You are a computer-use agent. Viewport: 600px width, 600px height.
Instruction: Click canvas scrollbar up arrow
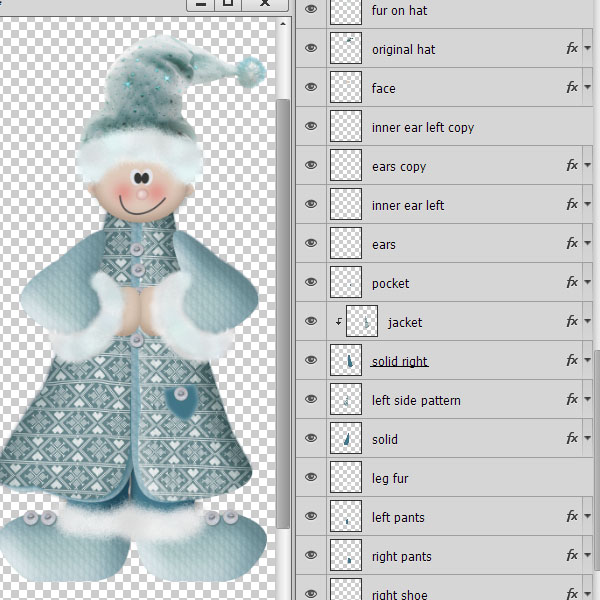[283, 24]
